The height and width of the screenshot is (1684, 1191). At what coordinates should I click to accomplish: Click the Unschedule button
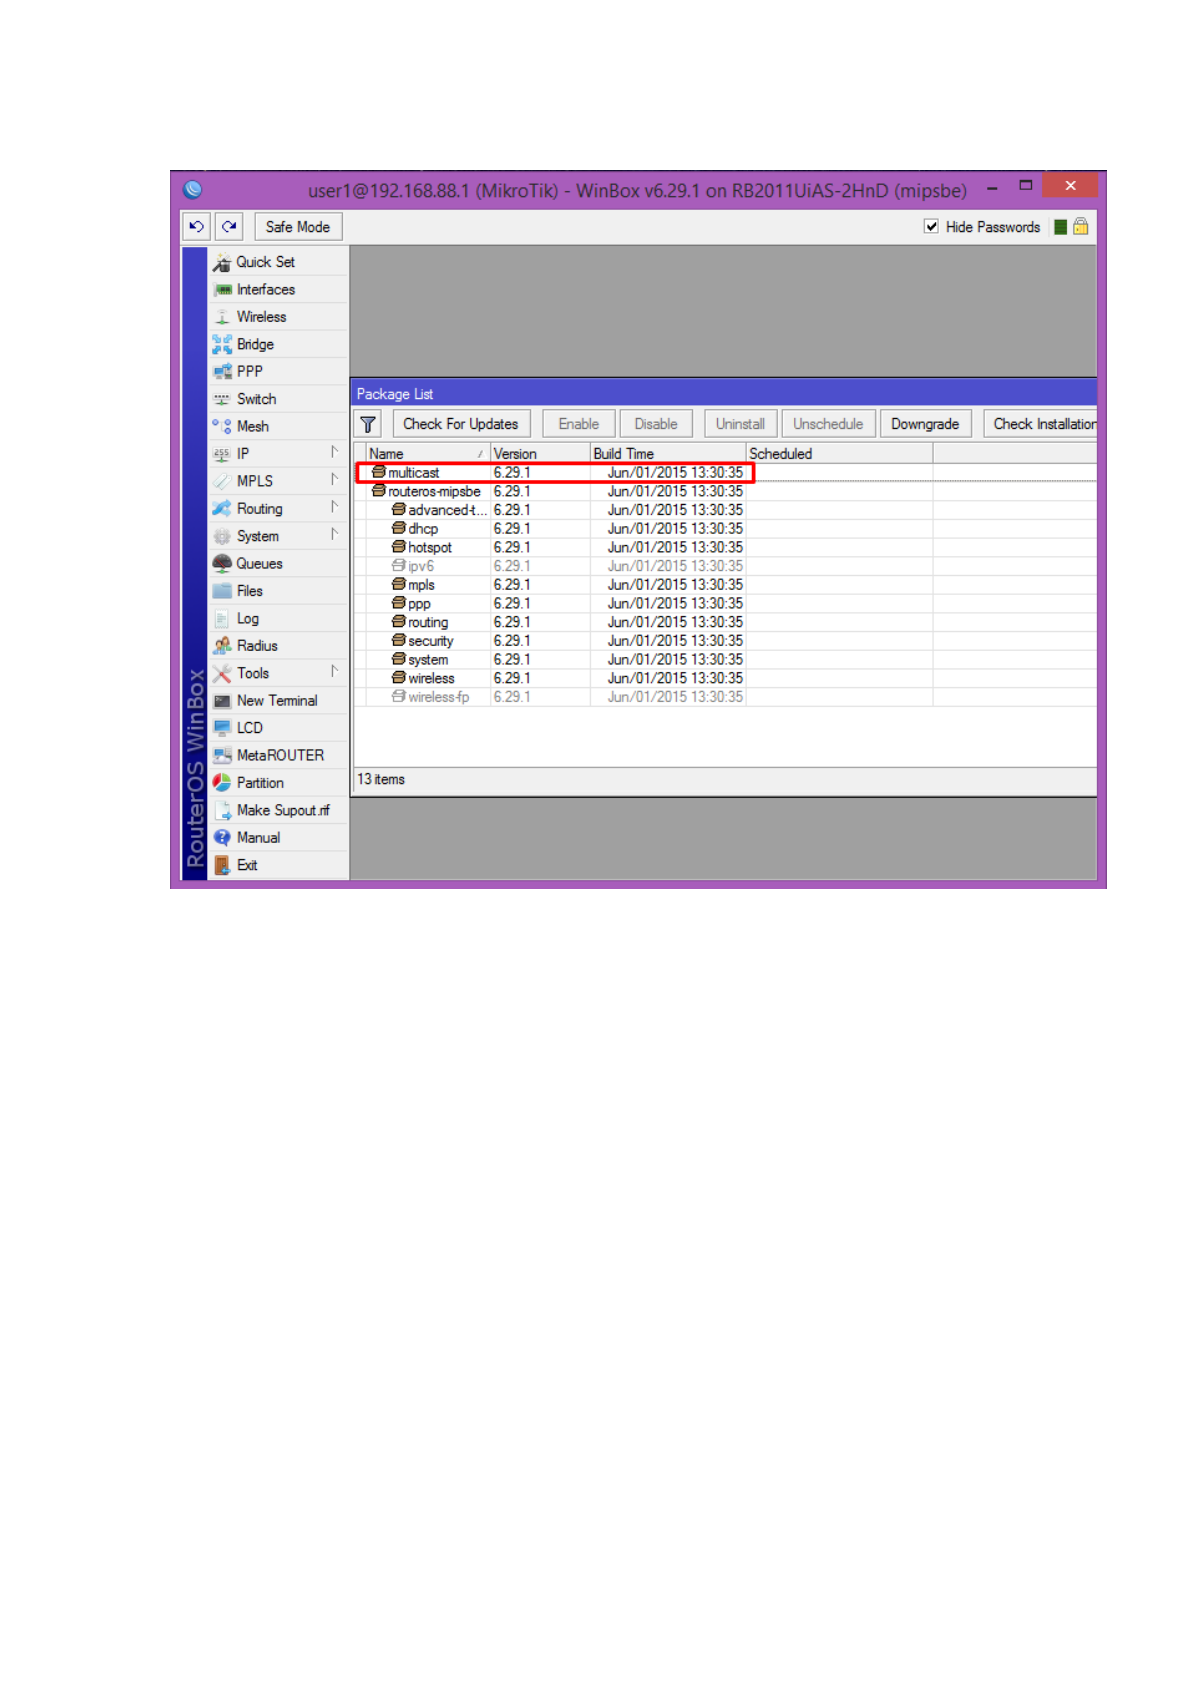pyautogui.click(x=828, y=425)
